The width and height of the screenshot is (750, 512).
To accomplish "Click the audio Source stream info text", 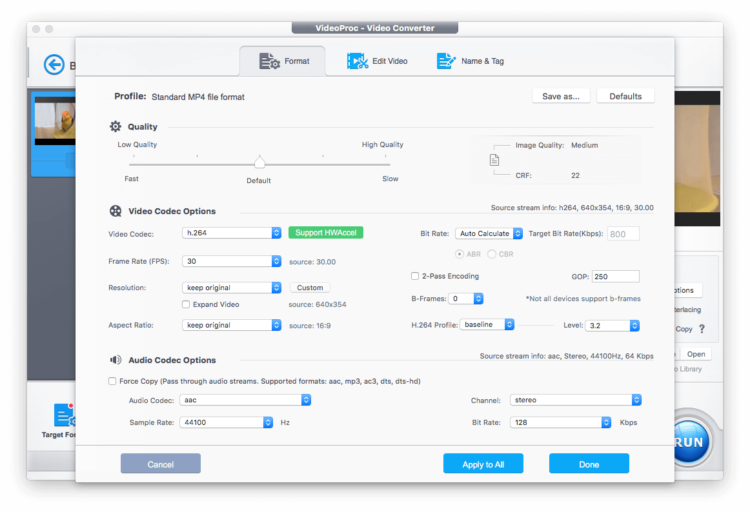I will point(567,356).
